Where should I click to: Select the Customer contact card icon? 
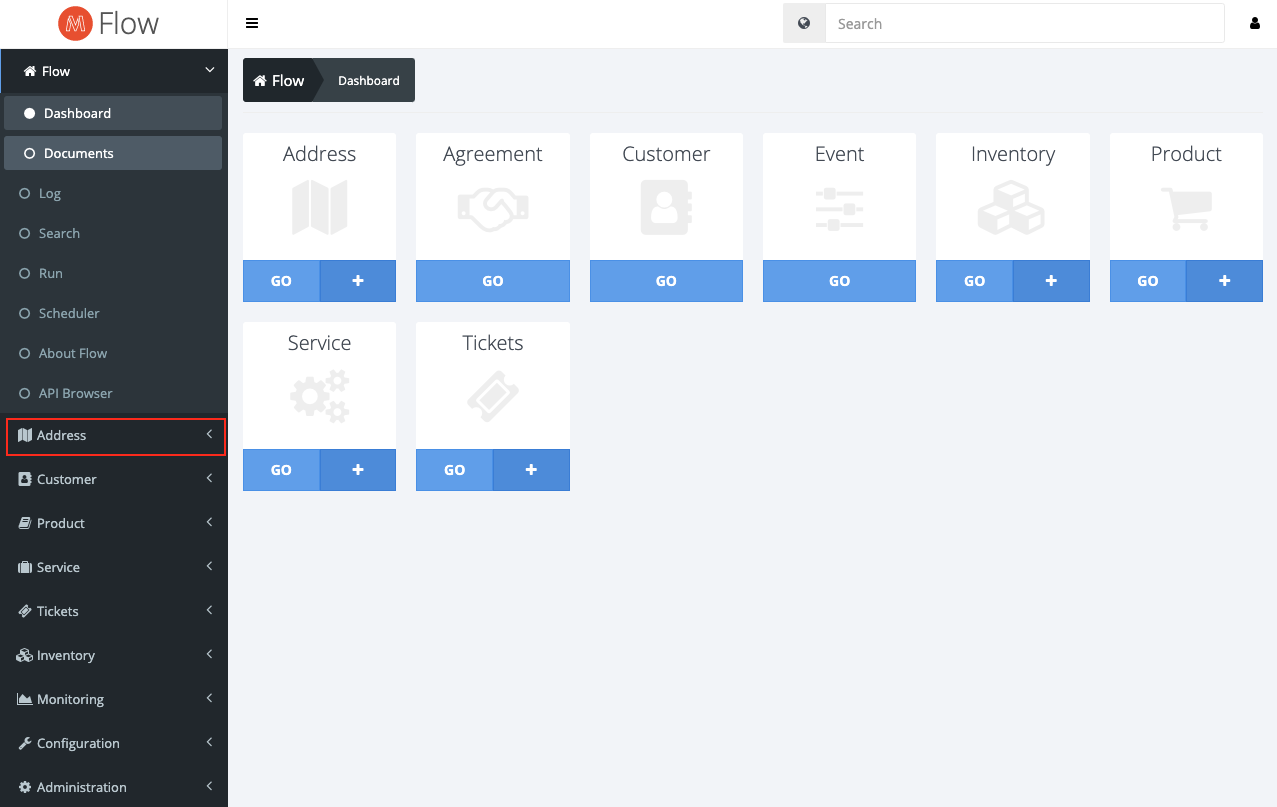(x=666, y=209)
